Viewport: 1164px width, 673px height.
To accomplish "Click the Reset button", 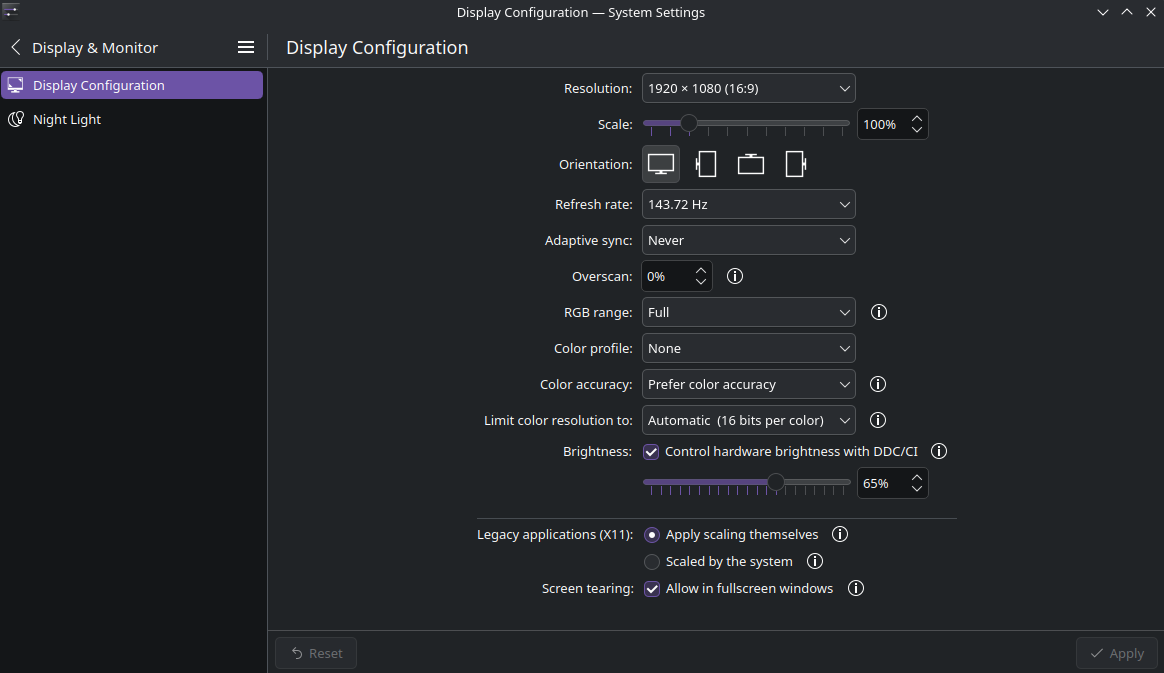I will [x=315, y=653].
